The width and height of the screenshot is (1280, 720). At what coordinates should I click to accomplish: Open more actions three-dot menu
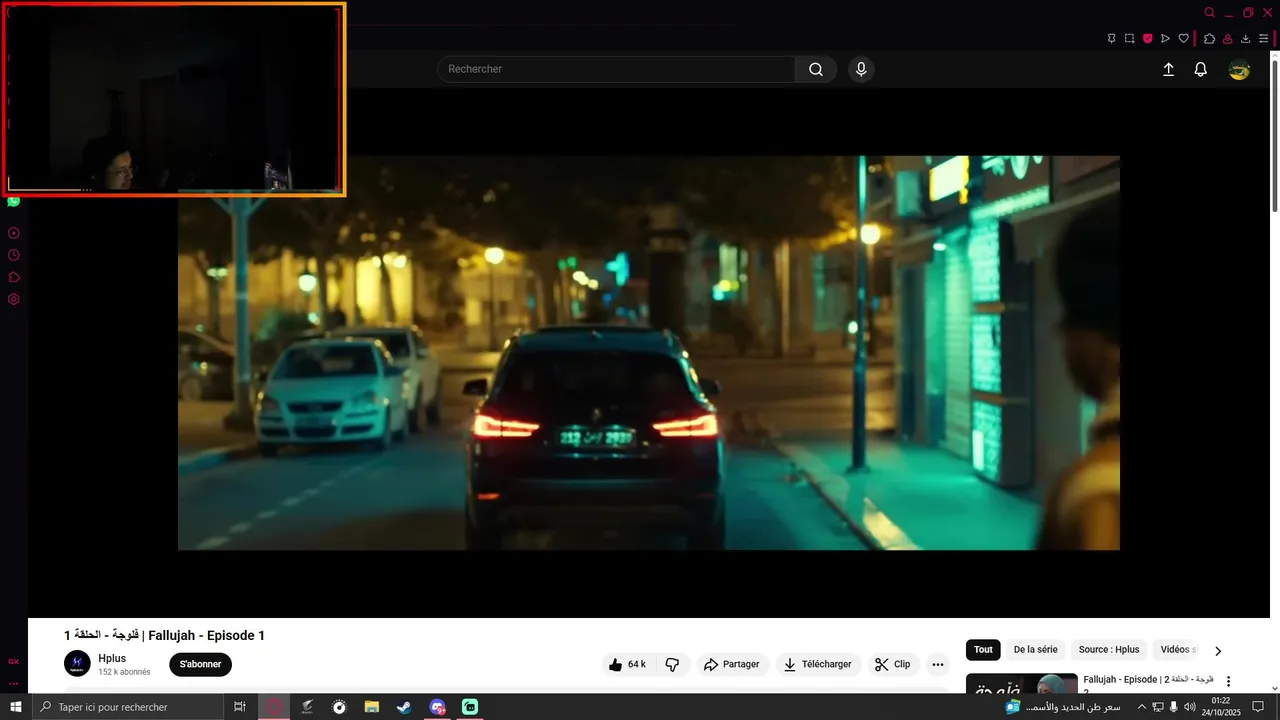tap(937, 664)
